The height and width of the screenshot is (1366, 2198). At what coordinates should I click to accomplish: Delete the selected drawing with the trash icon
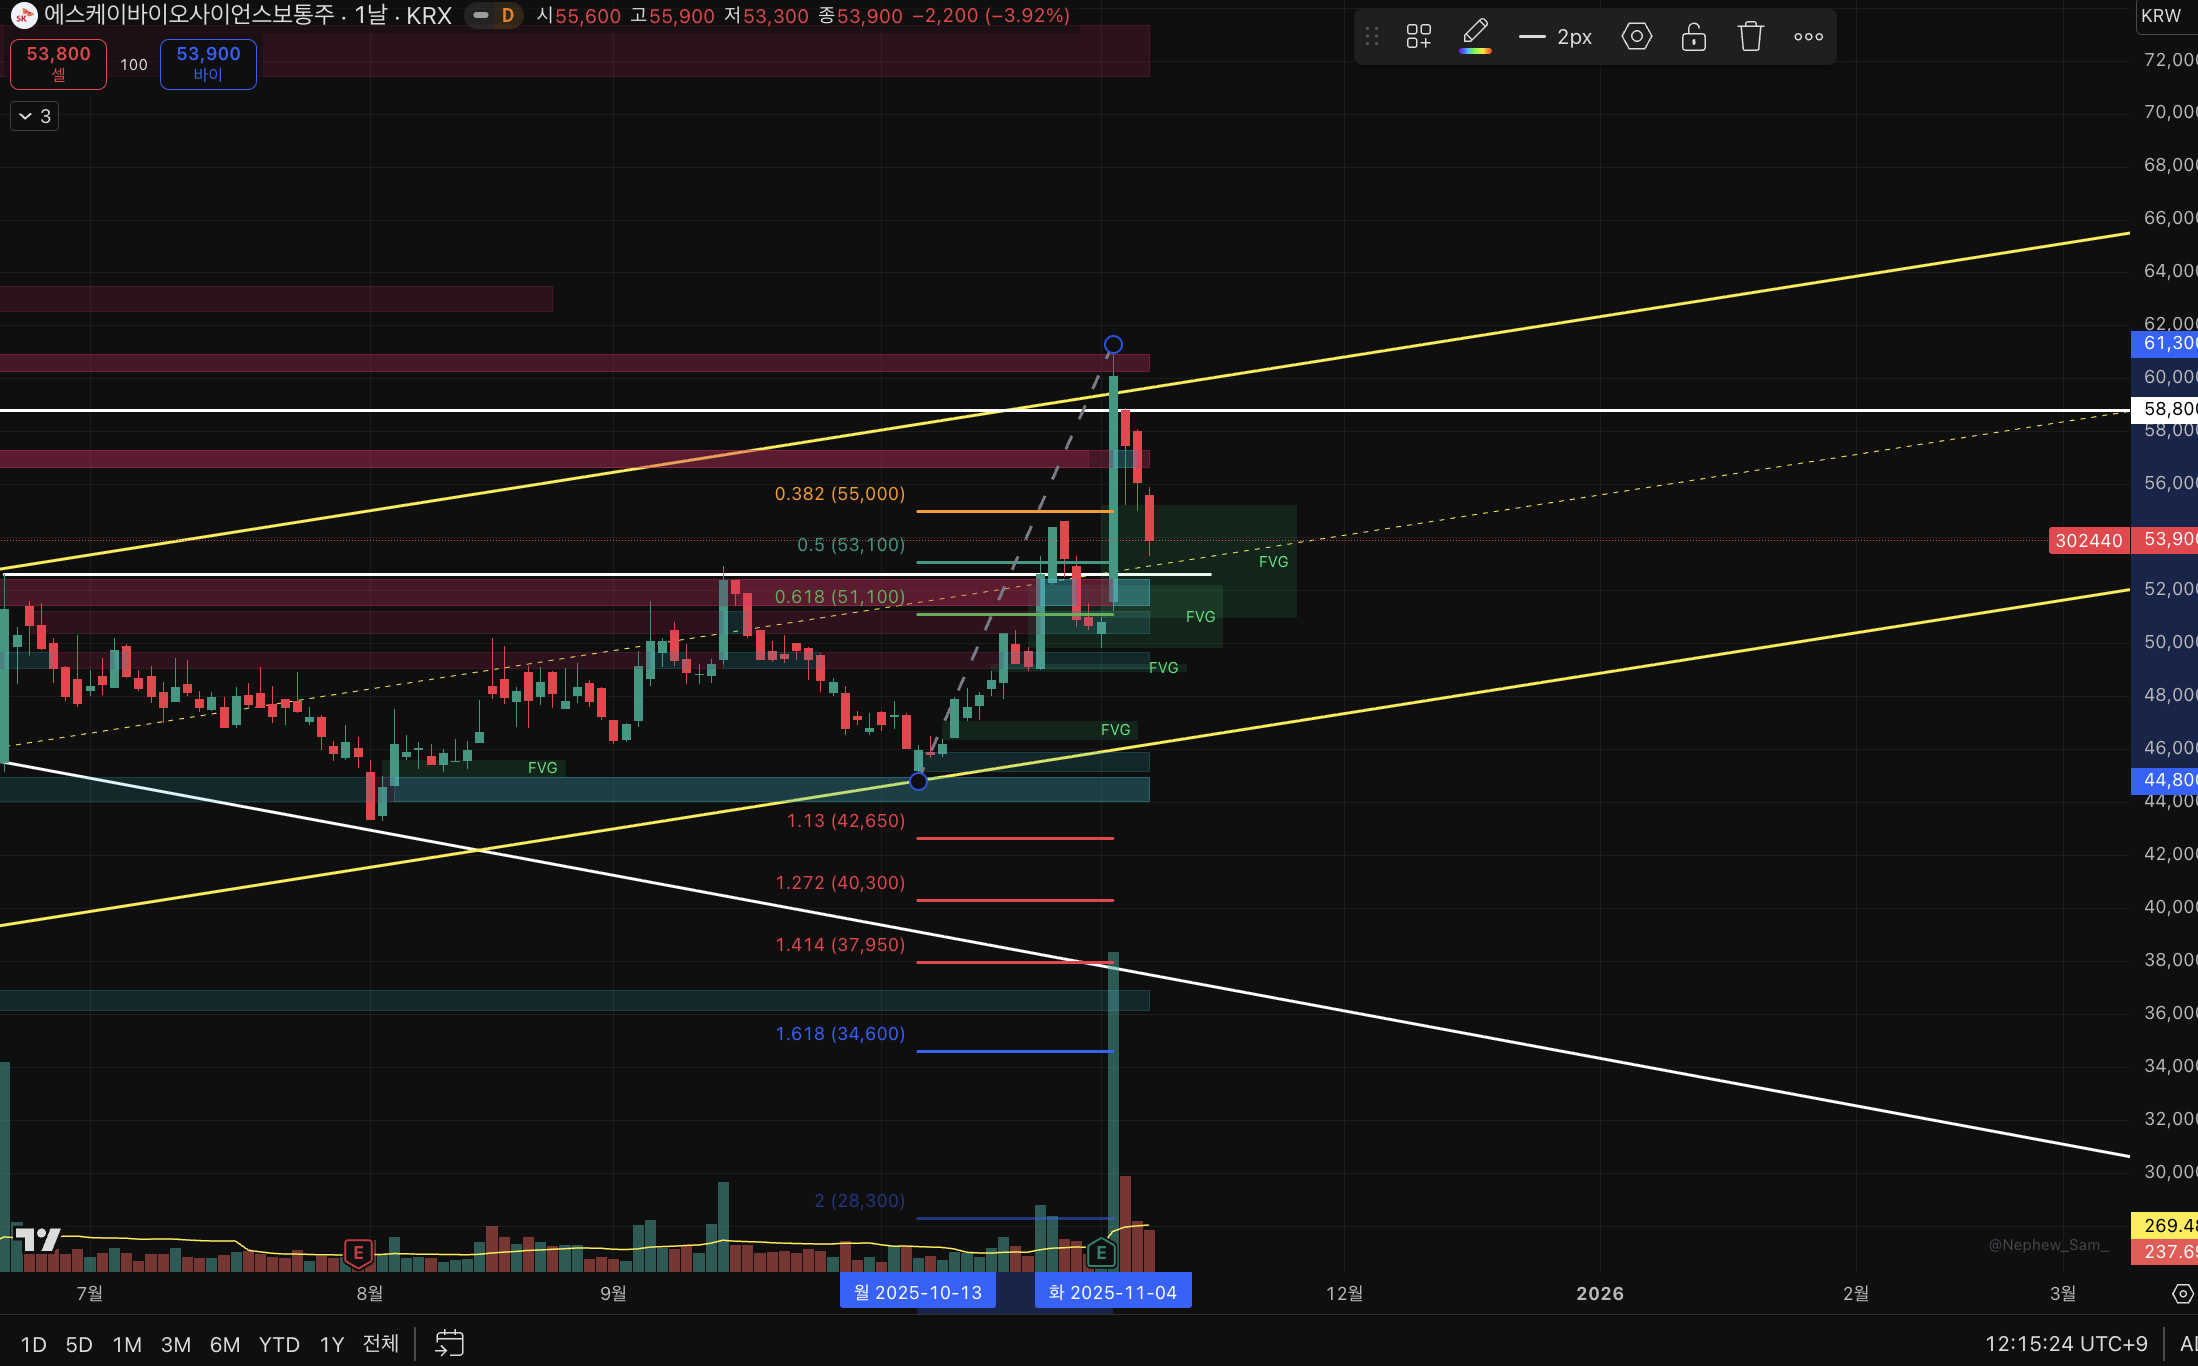[x=1750, y=37]
